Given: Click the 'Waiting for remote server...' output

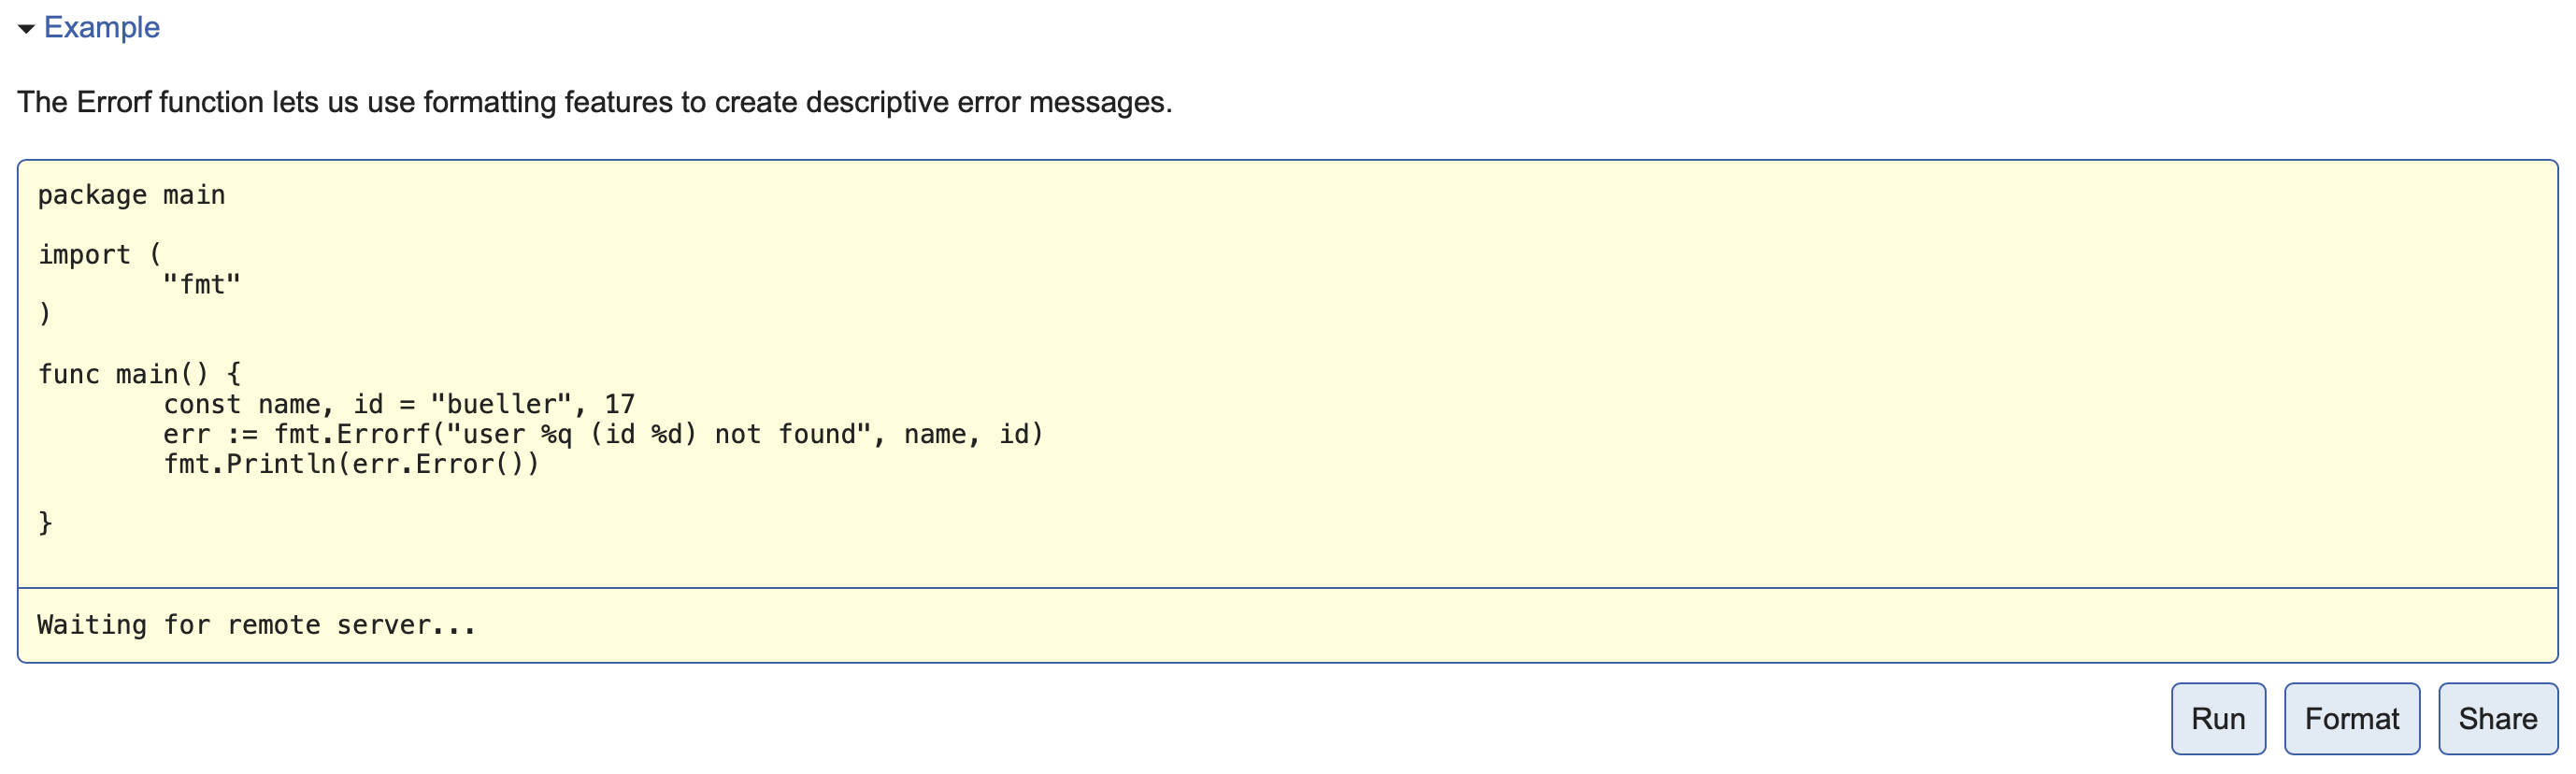Looking at the screenshot, I should [257, 625].
